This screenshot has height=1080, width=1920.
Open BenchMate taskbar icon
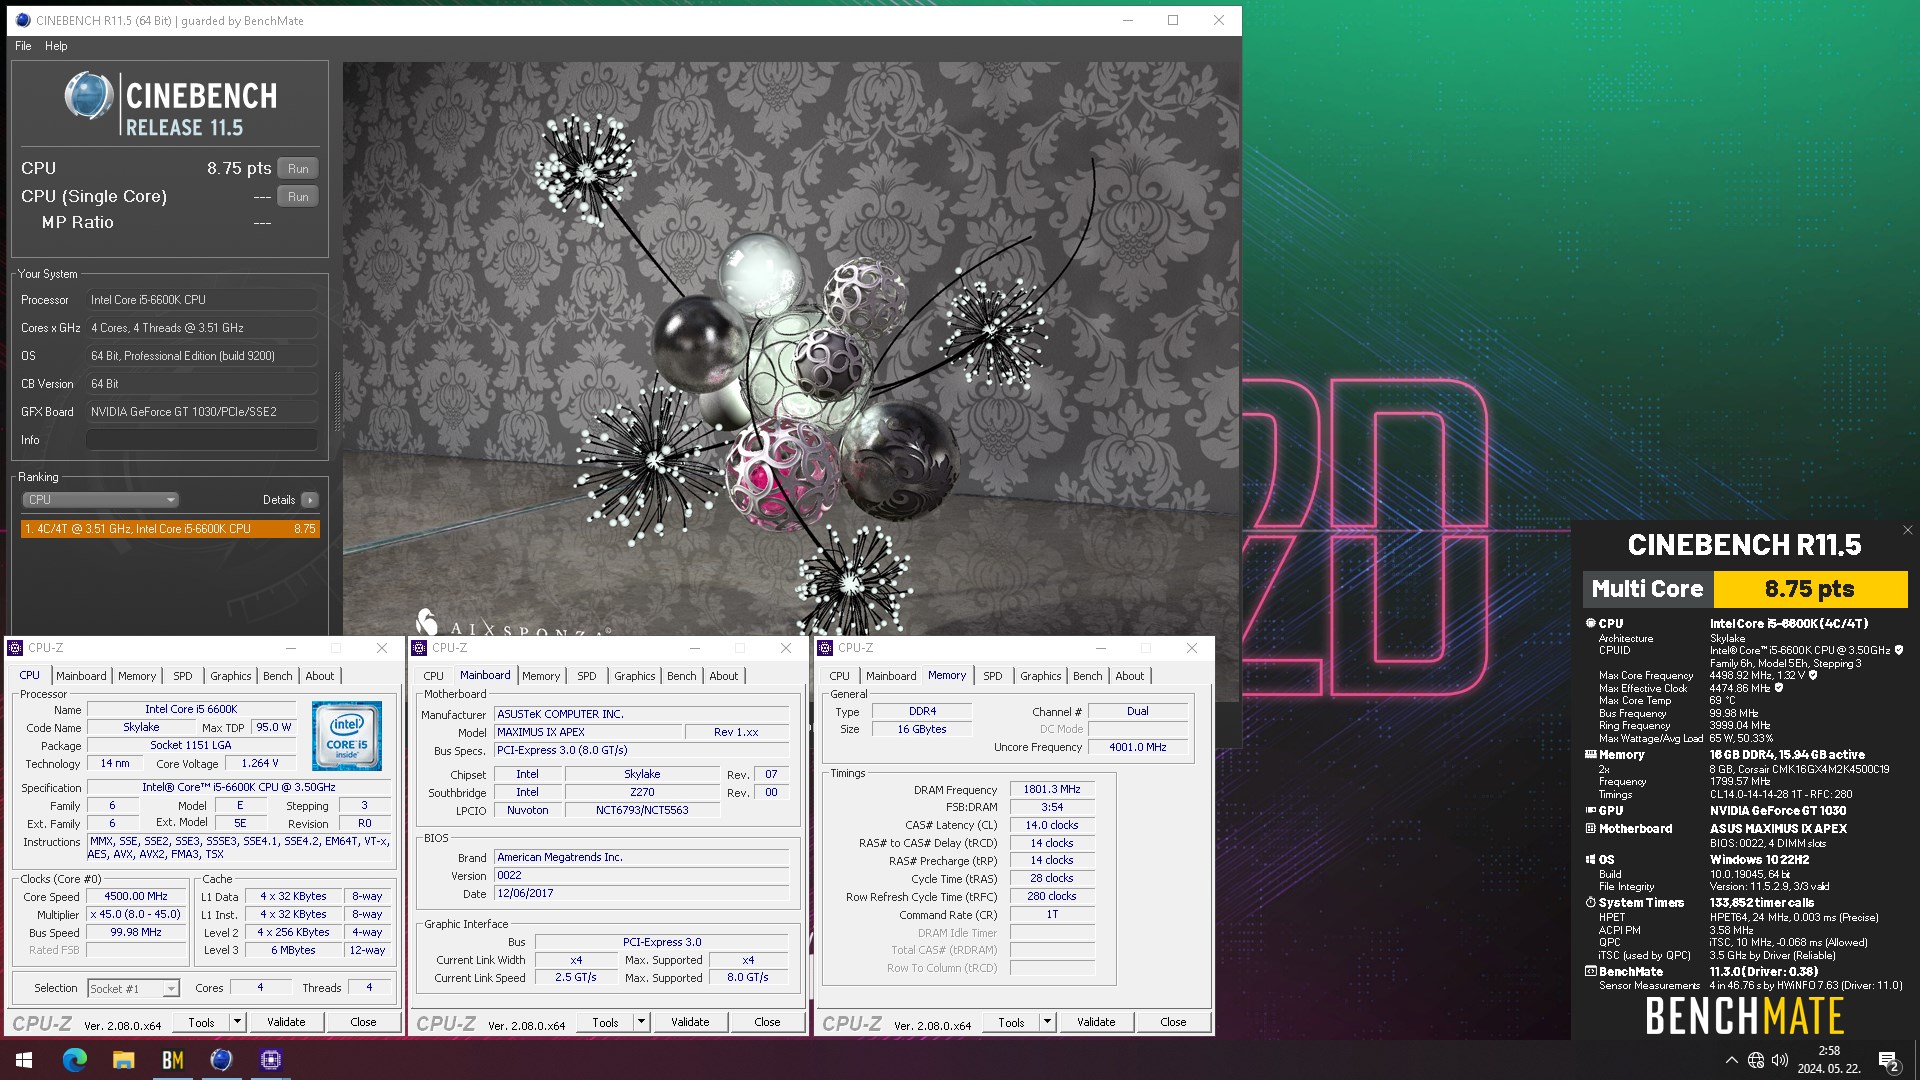pyautogui.click(x=172, y=1060)
